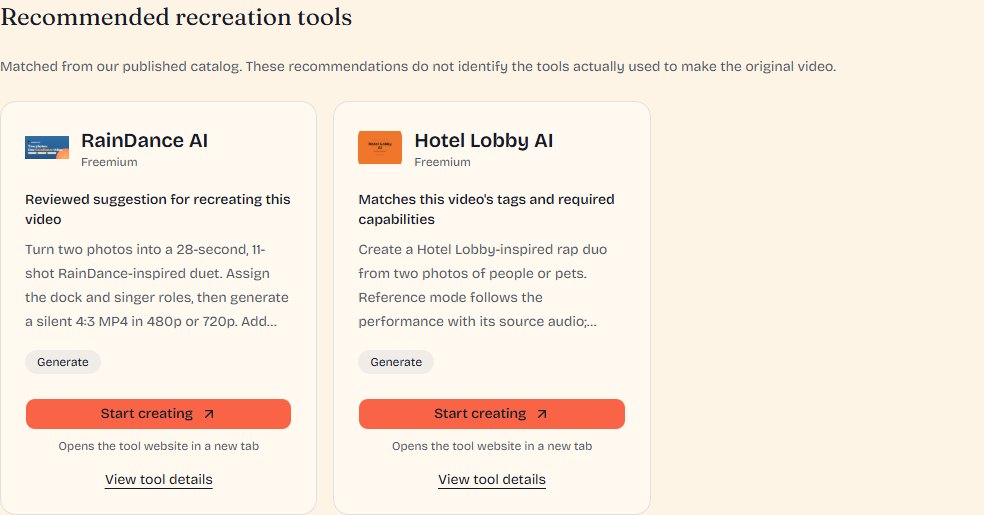984x515 pixels.
Task: Click the 'Matched from our published catalog' notice
Action: [x=418, y=66]
